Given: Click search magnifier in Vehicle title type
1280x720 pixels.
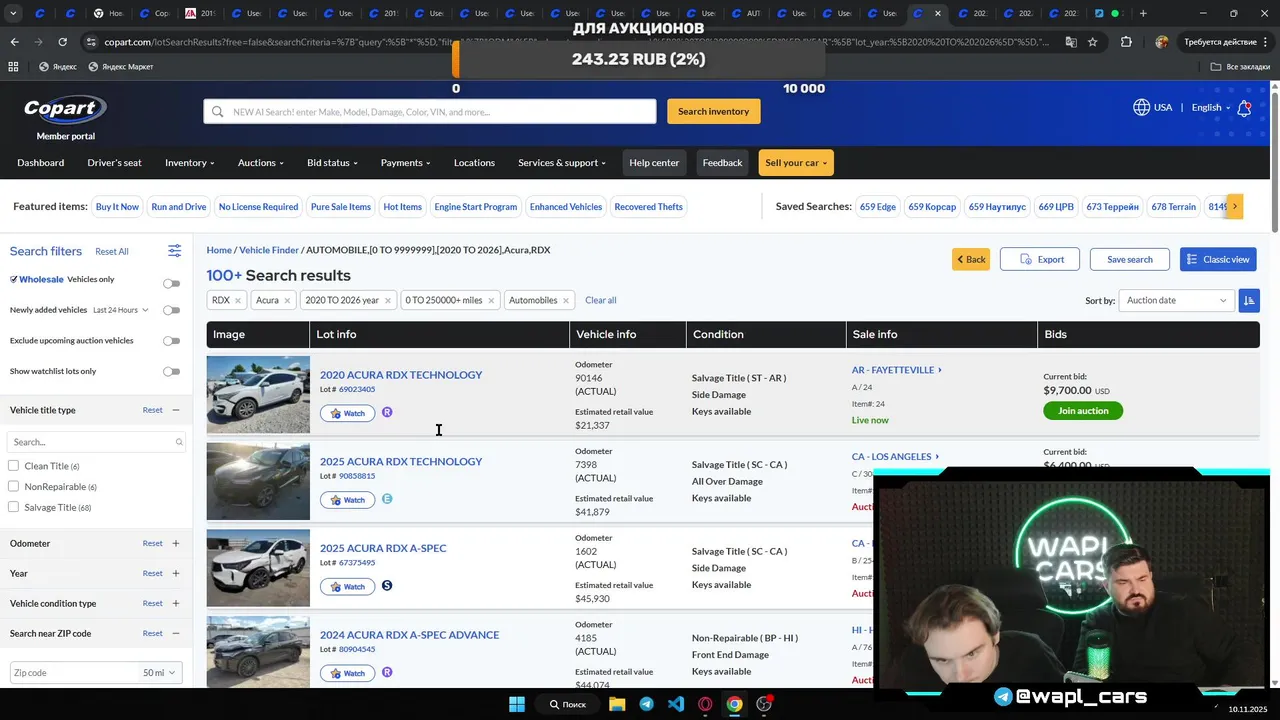Looking at the screenshot, I should click(x=179, y=442).
